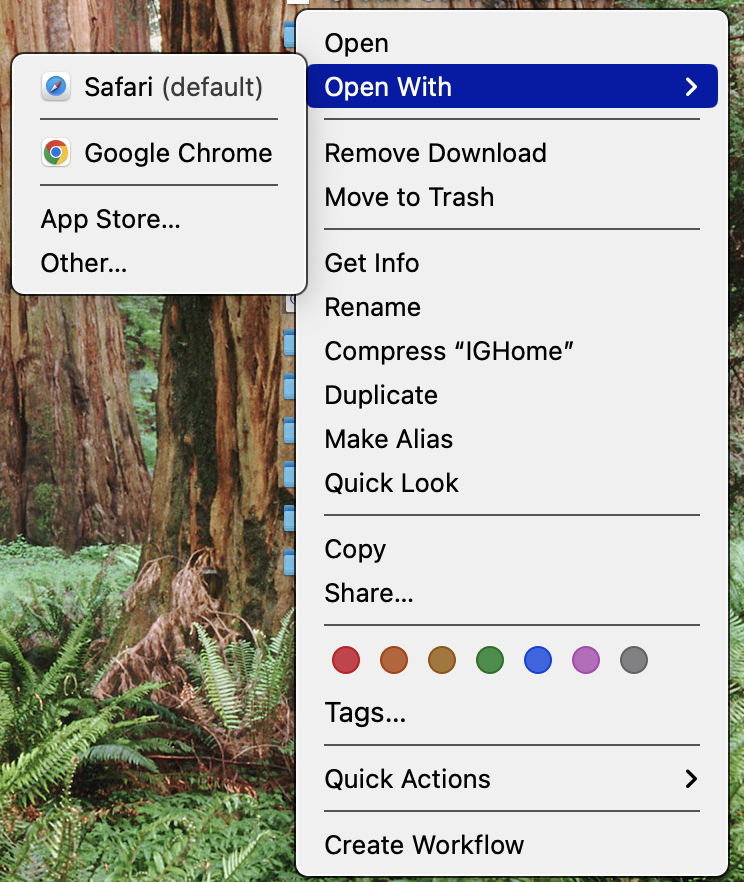Expand the Open With submenu arrow
The image size is (744, 882).
[691, 87]
